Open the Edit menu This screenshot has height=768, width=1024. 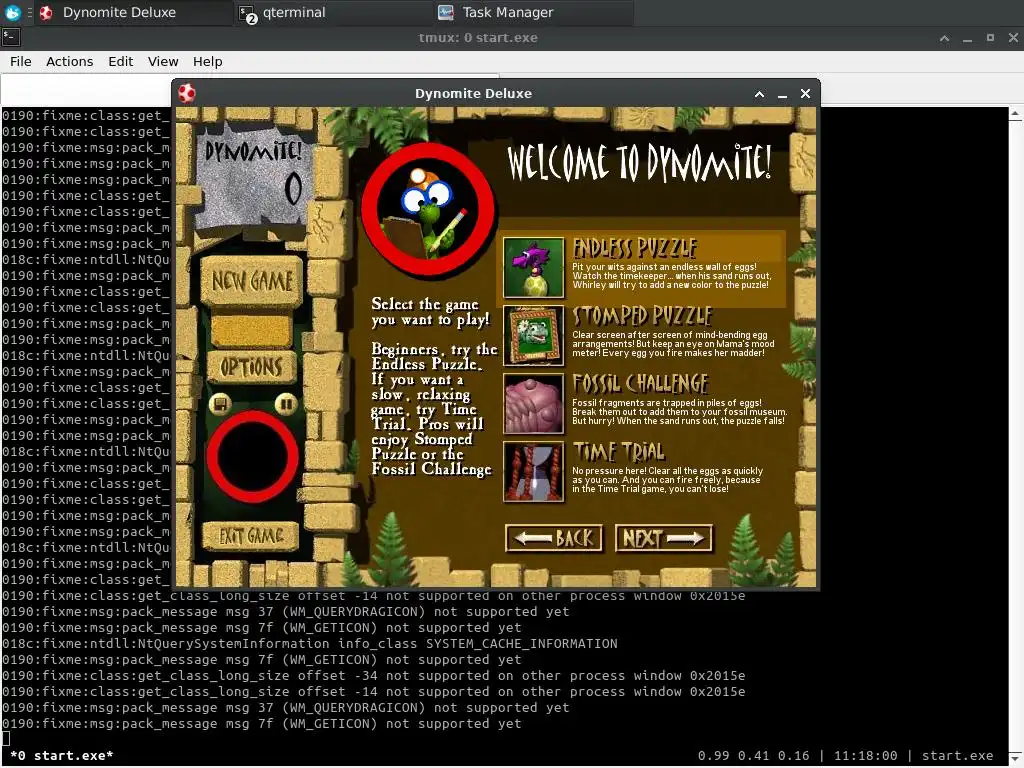pyautogui.click(x=120, y=61)
